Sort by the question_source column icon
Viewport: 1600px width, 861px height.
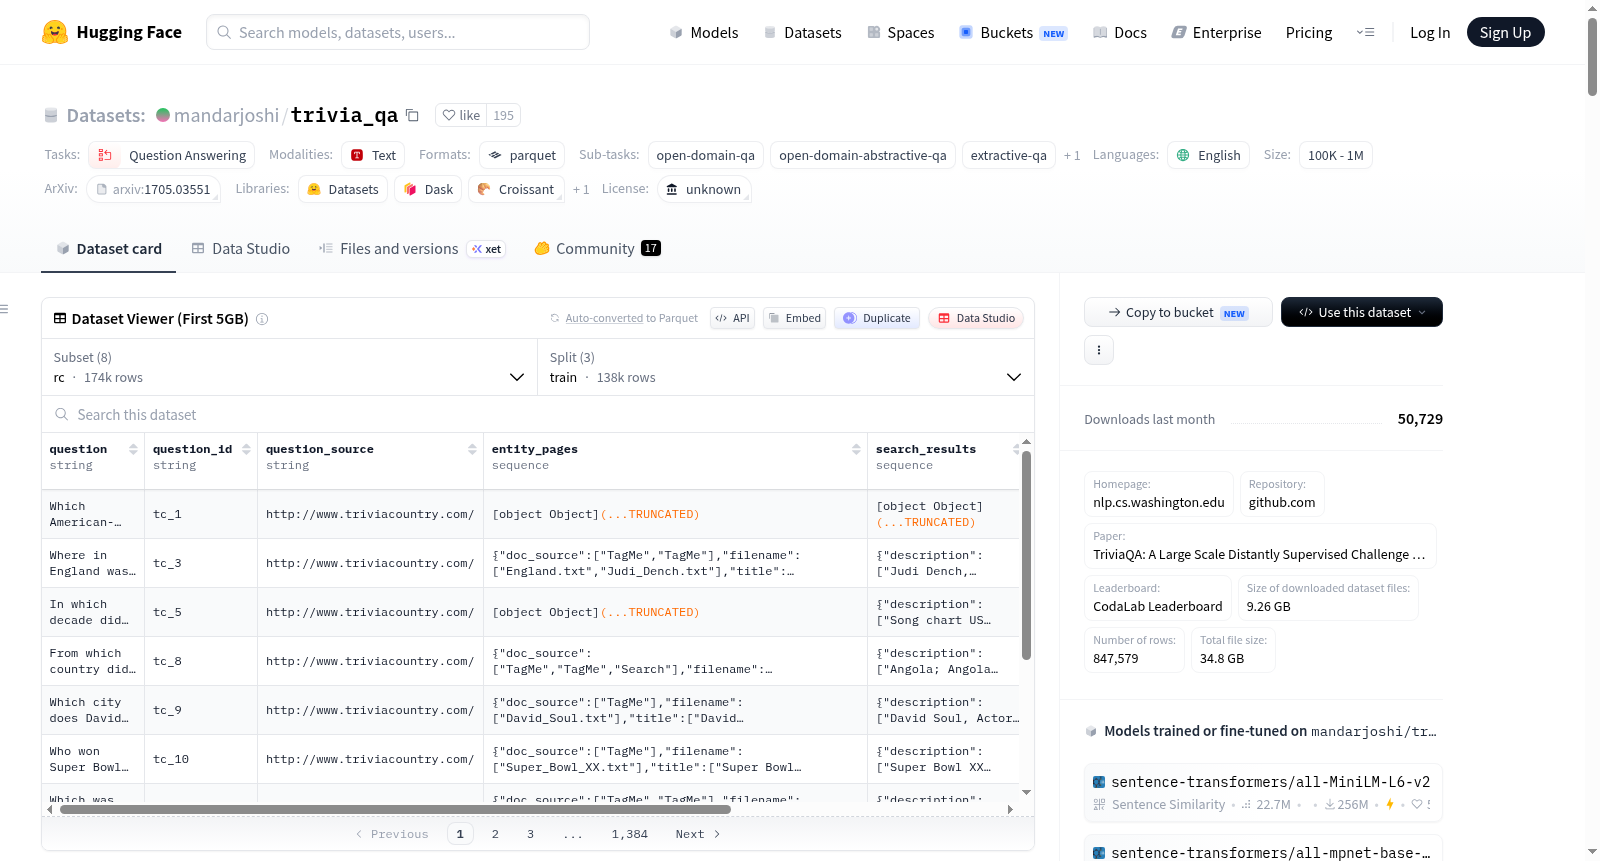pyautogui.click(x=472, y=450)
